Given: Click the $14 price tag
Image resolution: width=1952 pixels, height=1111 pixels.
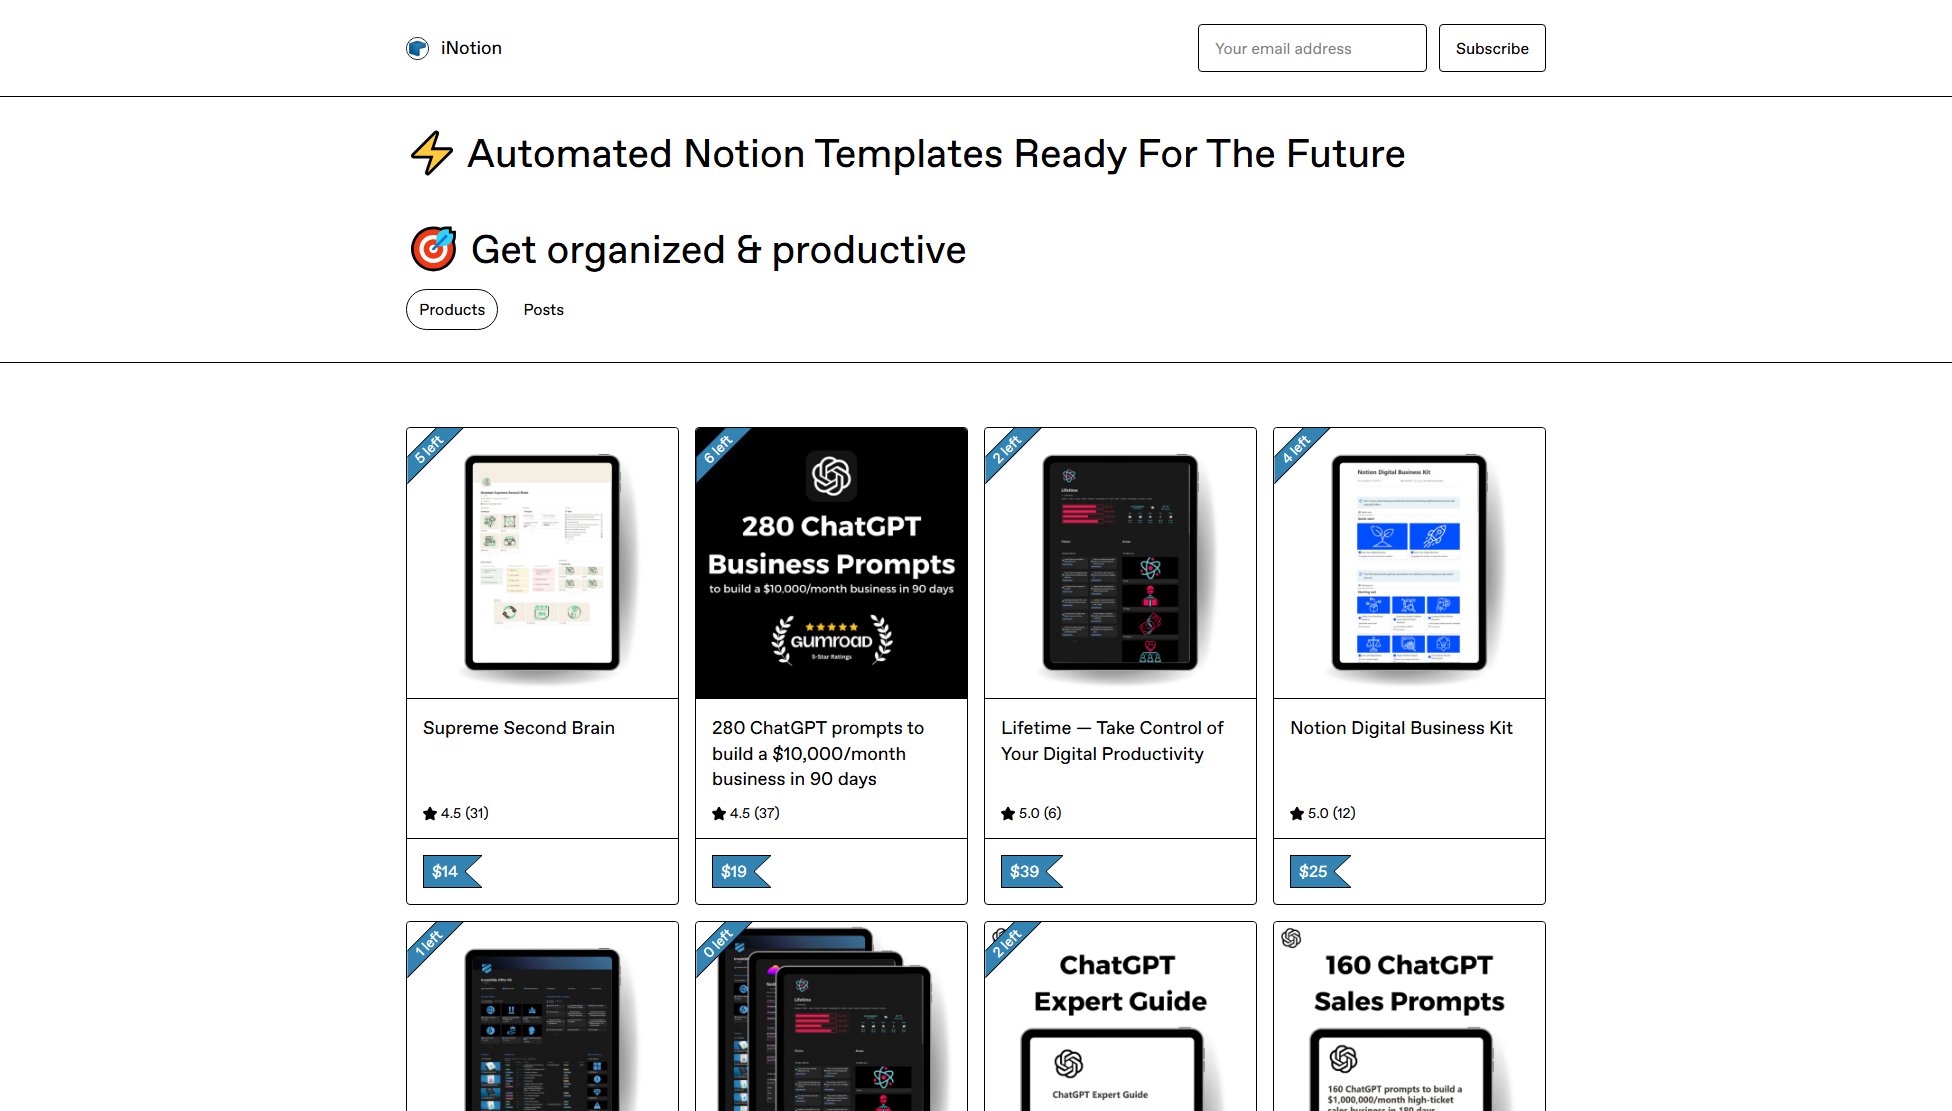Looking at the screenshot, I should tap(451, 871).
